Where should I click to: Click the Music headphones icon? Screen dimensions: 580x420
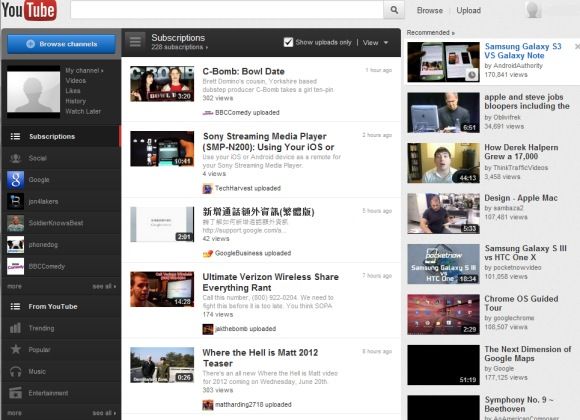[x=16, y=371]
